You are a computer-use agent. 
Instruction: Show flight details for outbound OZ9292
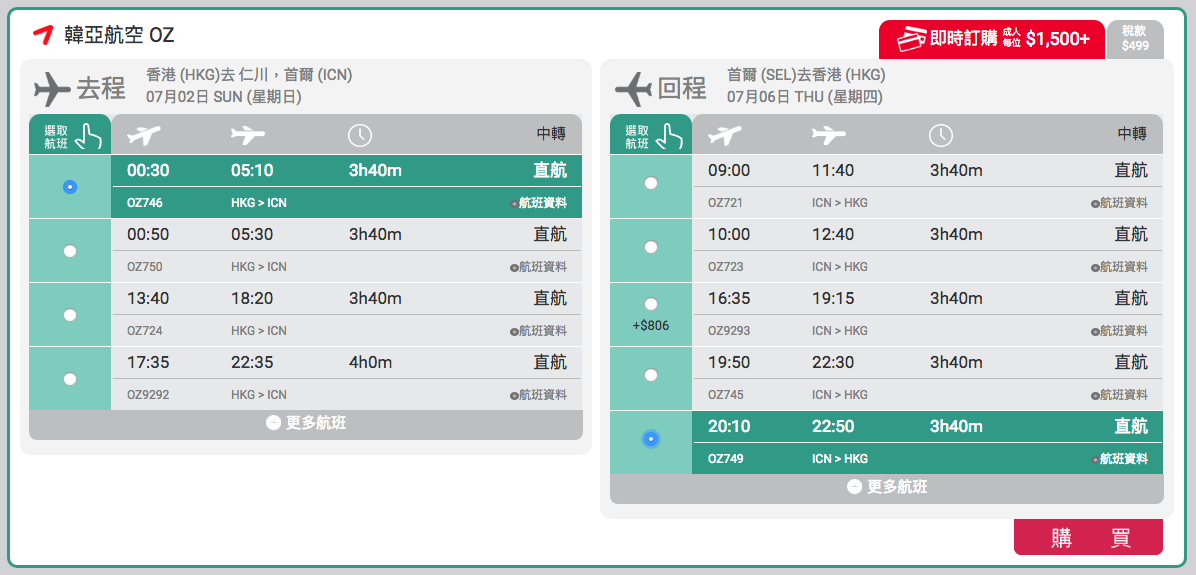[539, 395]
